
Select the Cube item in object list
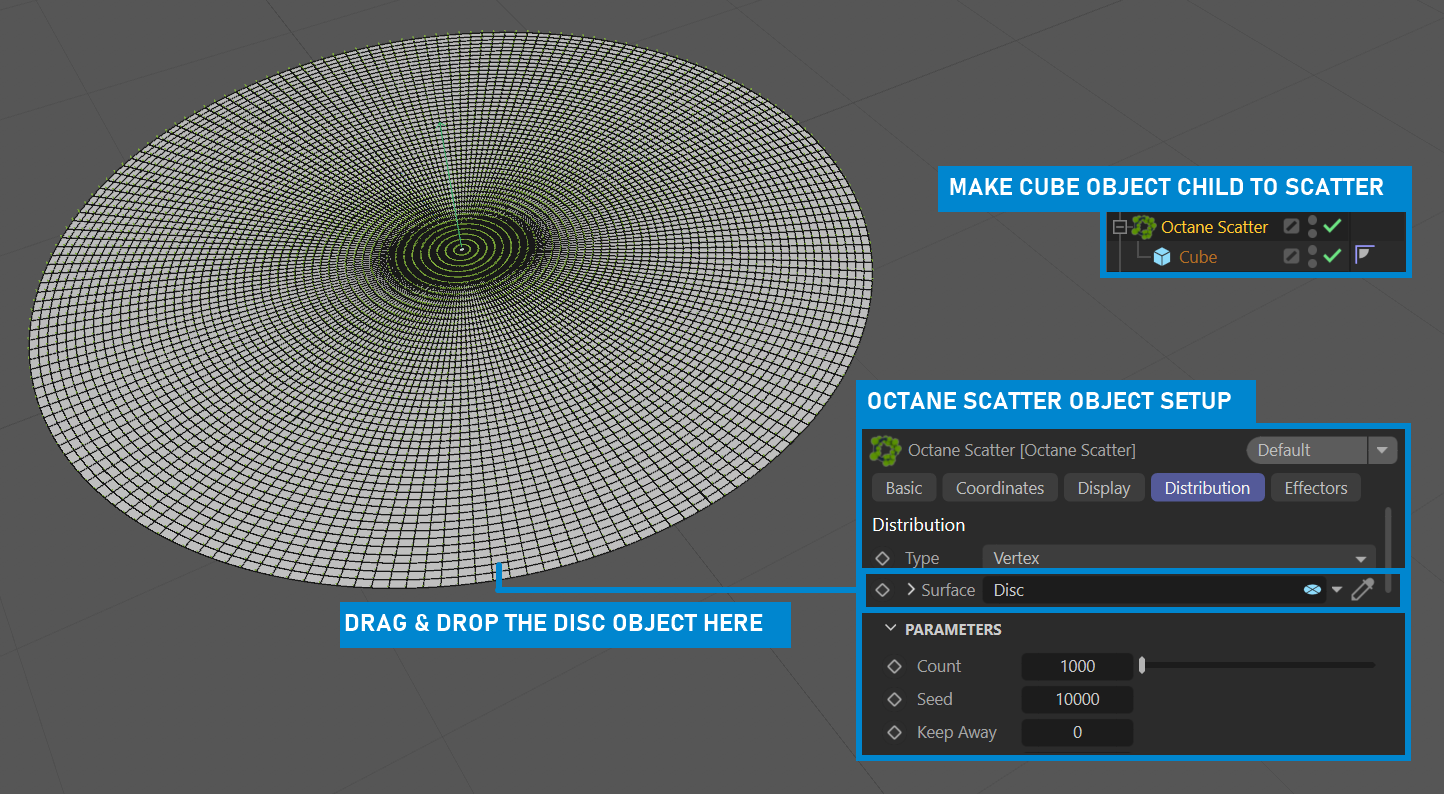[1197, 257]
